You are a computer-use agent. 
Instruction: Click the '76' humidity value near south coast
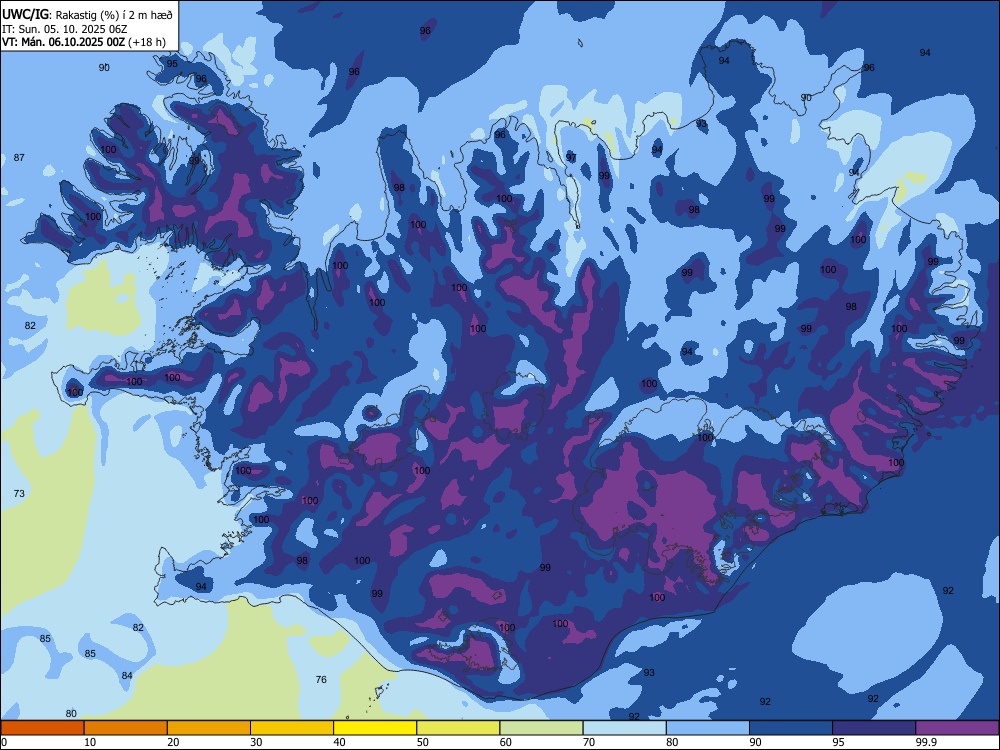(x=321, y=679)
